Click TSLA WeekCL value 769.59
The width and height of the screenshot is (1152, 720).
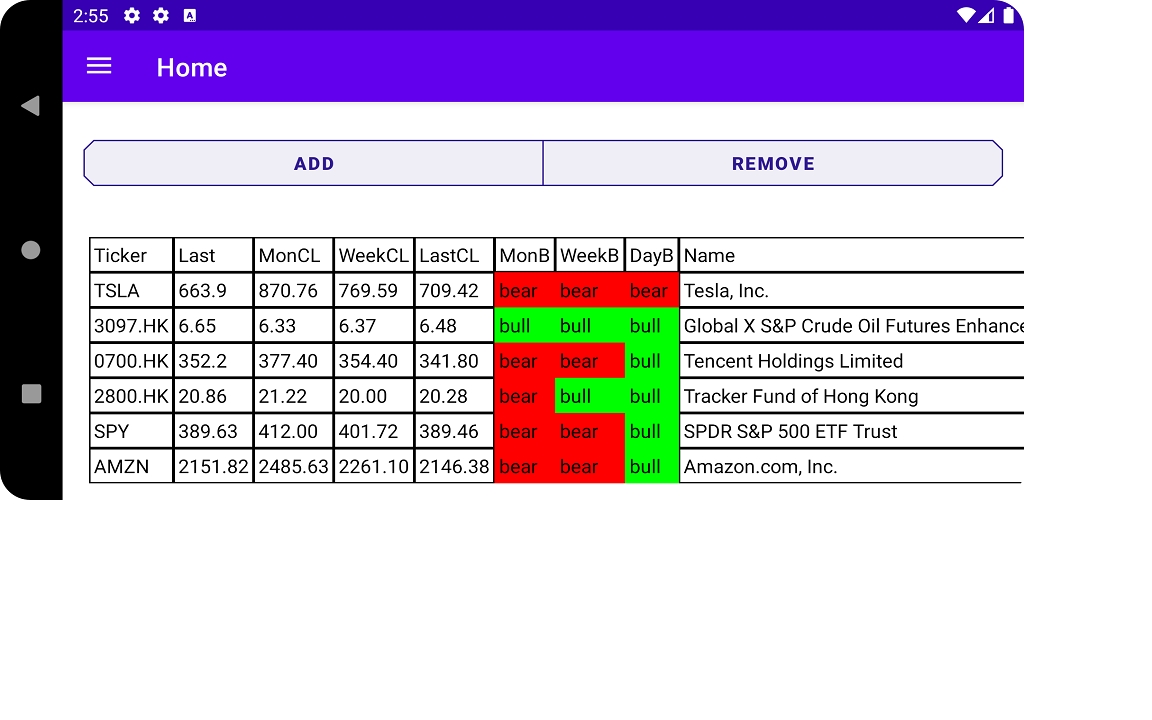point(374,291)
